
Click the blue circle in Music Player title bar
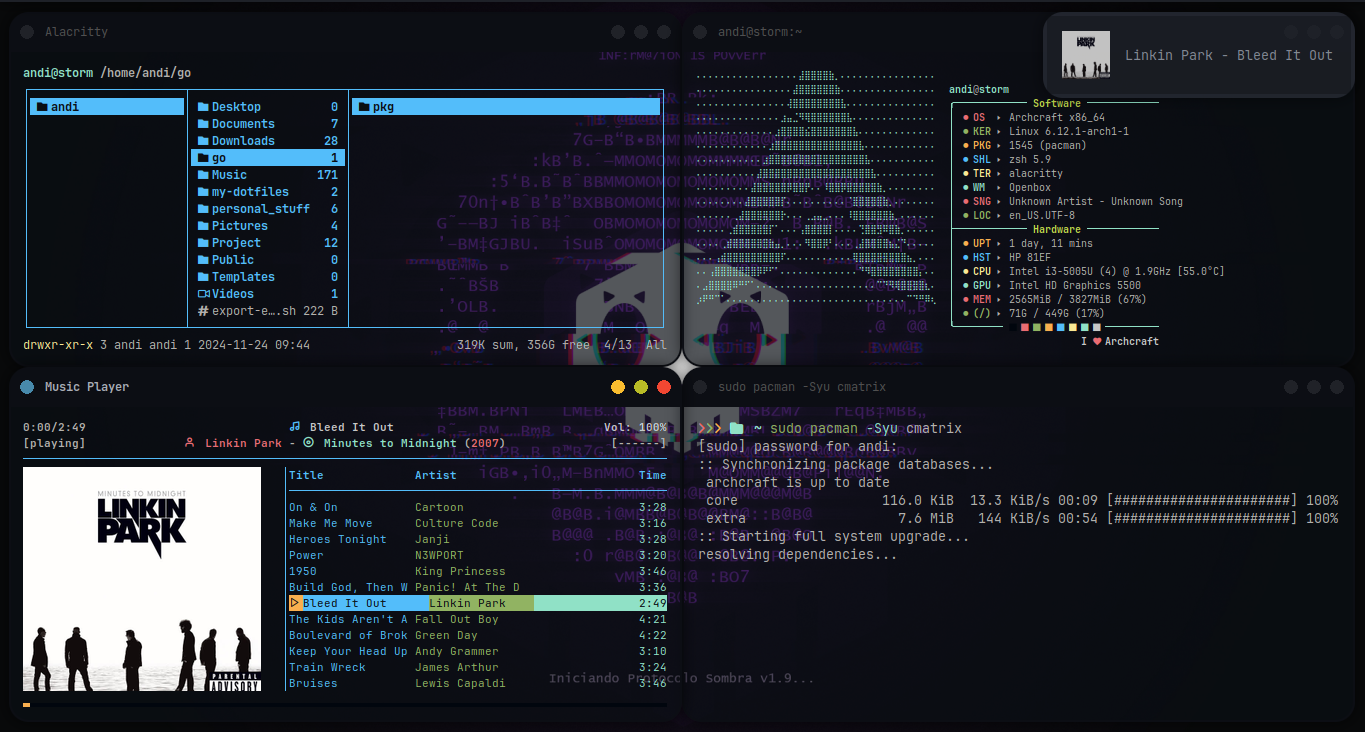(27, 387)
